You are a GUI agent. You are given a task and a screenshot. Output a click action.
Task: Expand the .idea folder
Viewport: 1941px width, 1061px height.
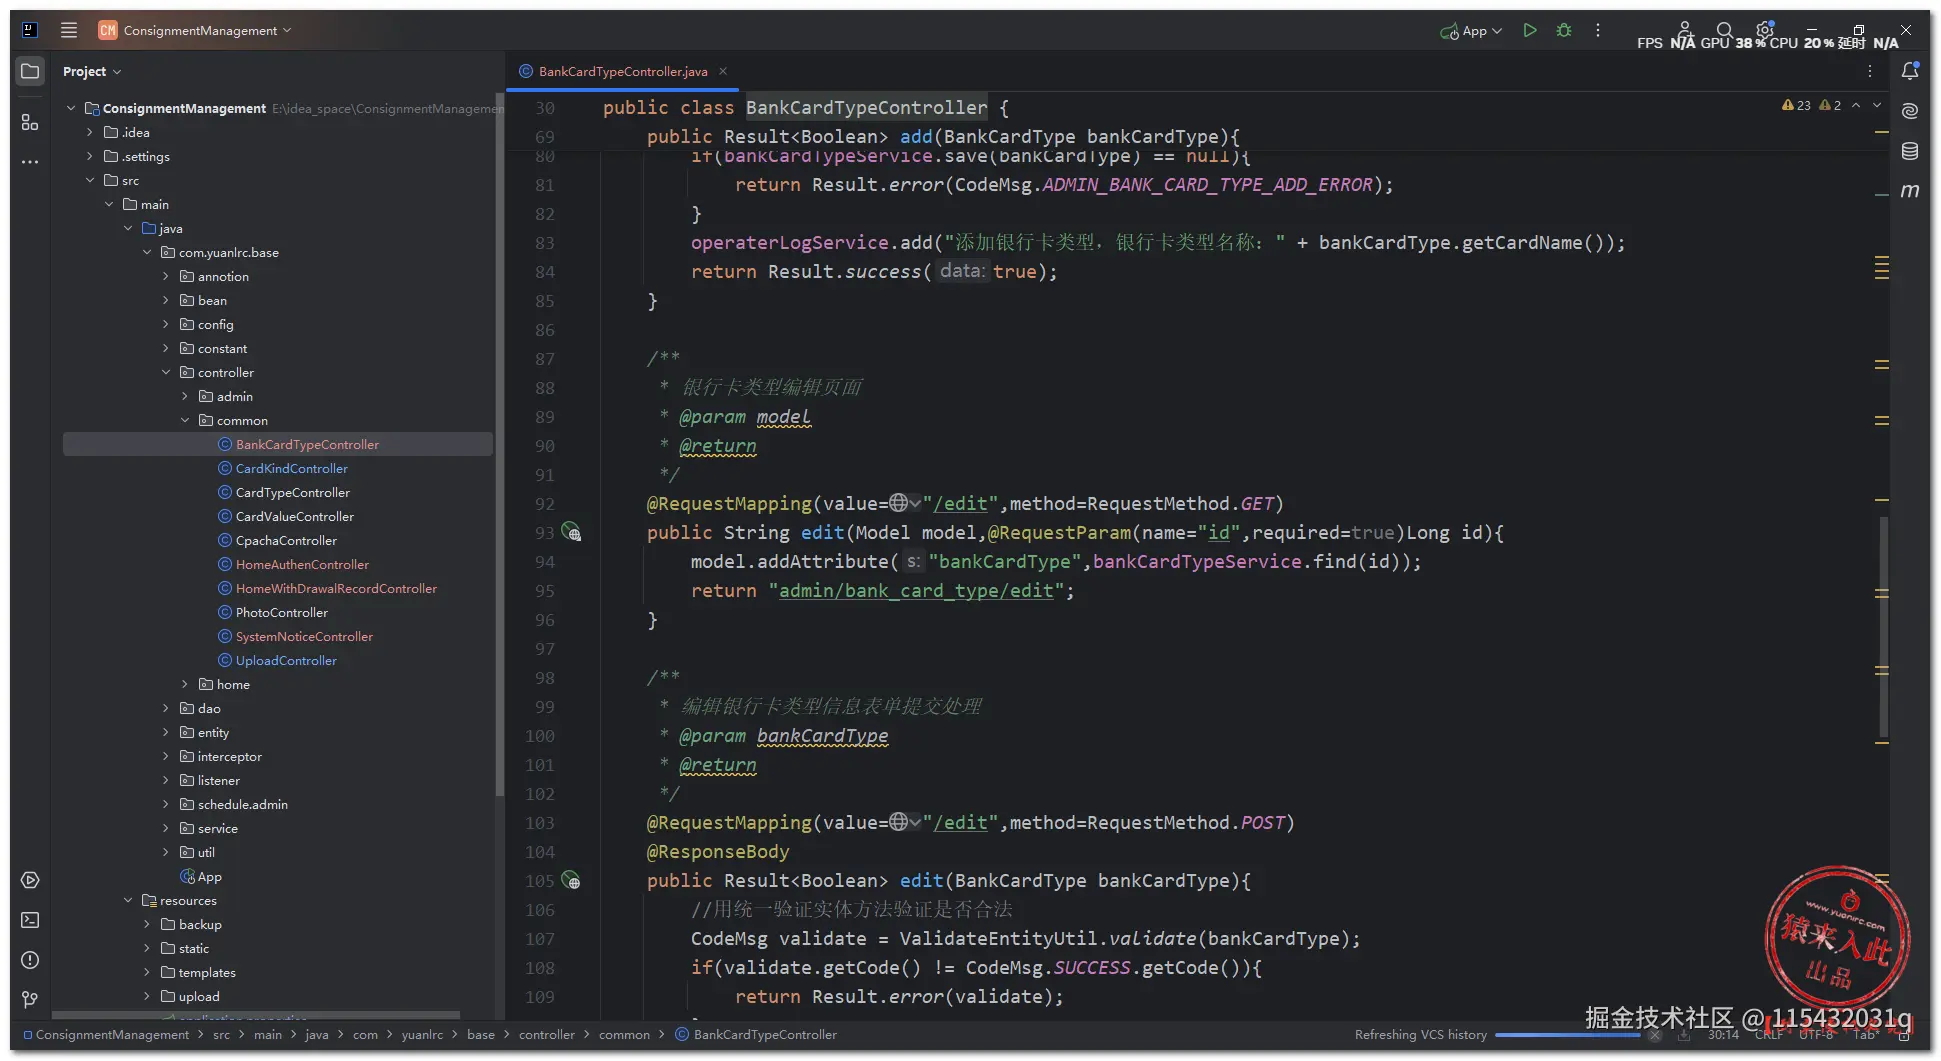pyautogui.click(x=90, y=132)
